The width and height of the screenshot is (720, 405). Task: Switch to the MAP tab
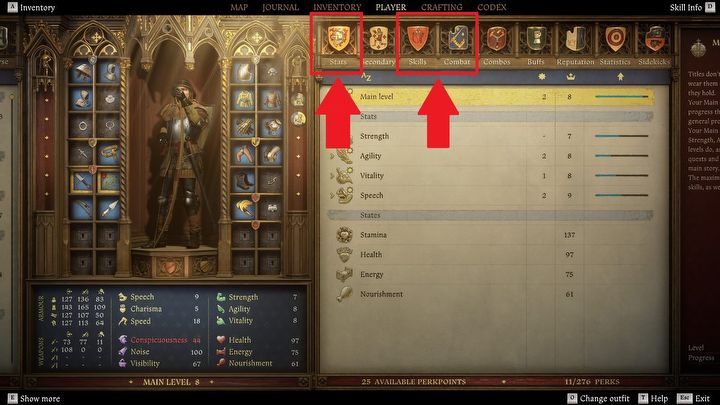[x=239, y=7]
